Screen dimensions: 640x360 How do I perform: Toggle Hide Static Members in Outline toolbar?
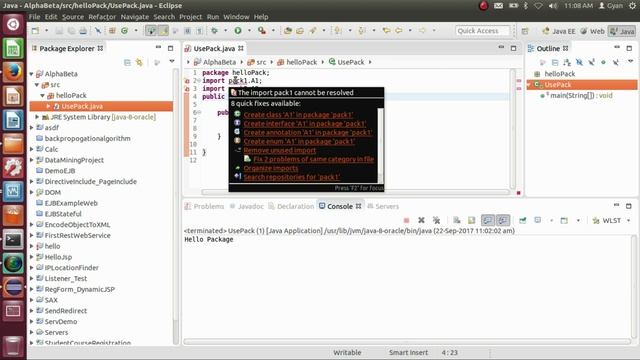point(591,62)
